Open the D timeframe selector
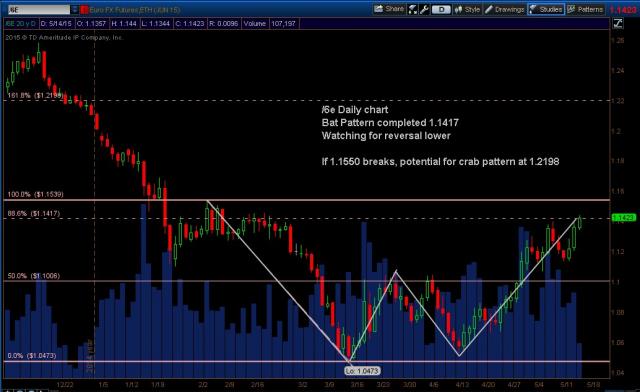This screenshot has width=640, height=392. tap(441, 9)
